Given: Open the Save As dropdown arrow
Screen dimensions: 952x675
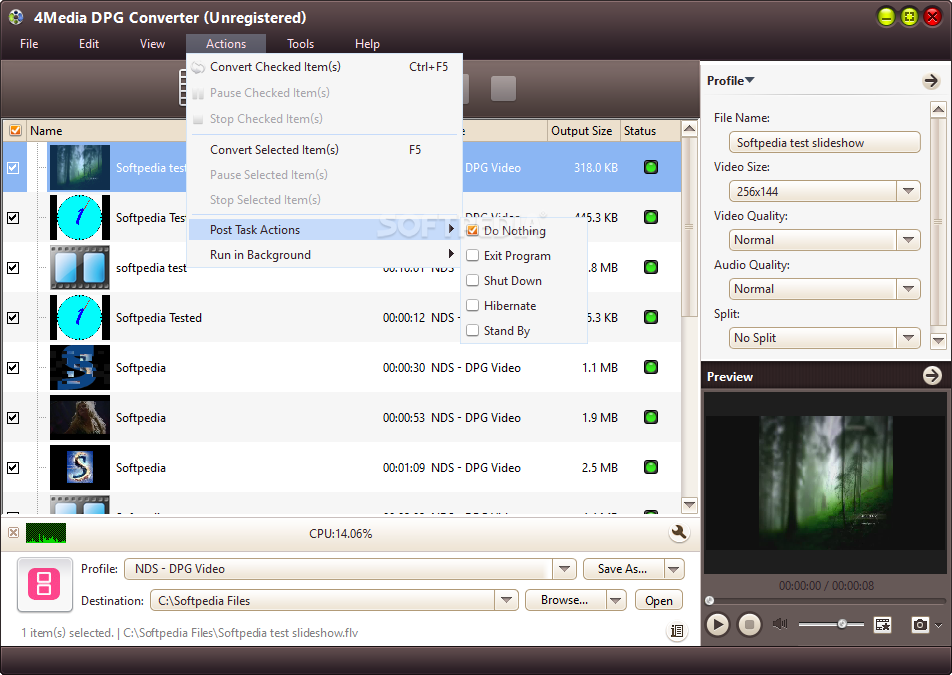Looking at the screenshot, I should click(674, 569).
